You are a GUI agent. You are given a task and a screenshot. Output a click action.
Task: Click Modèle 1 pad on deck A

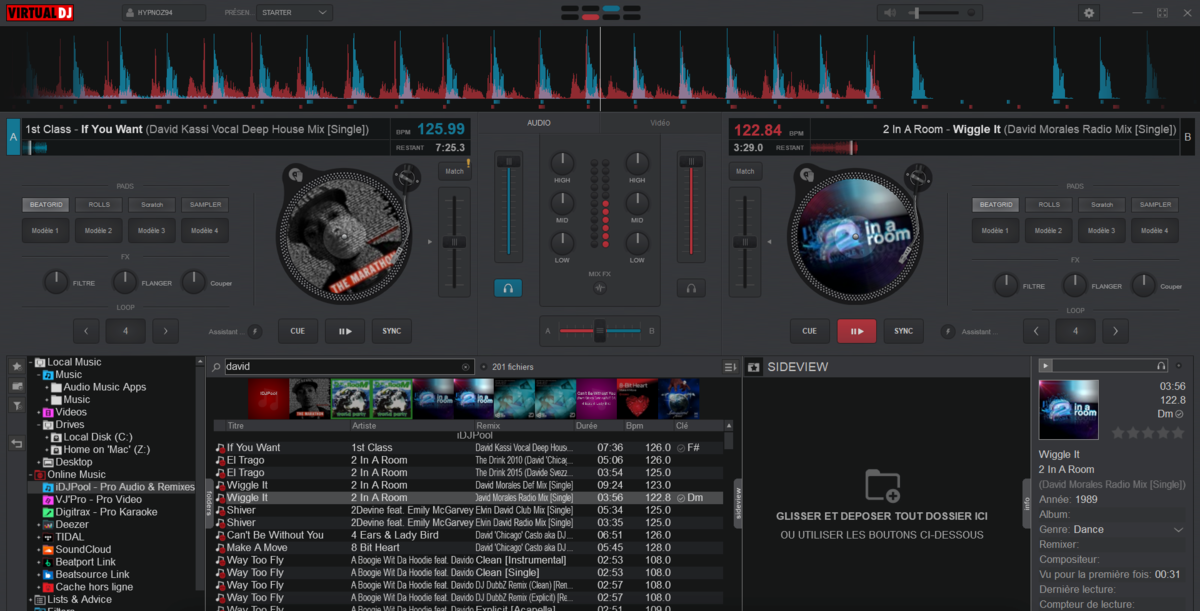point(45,231)
